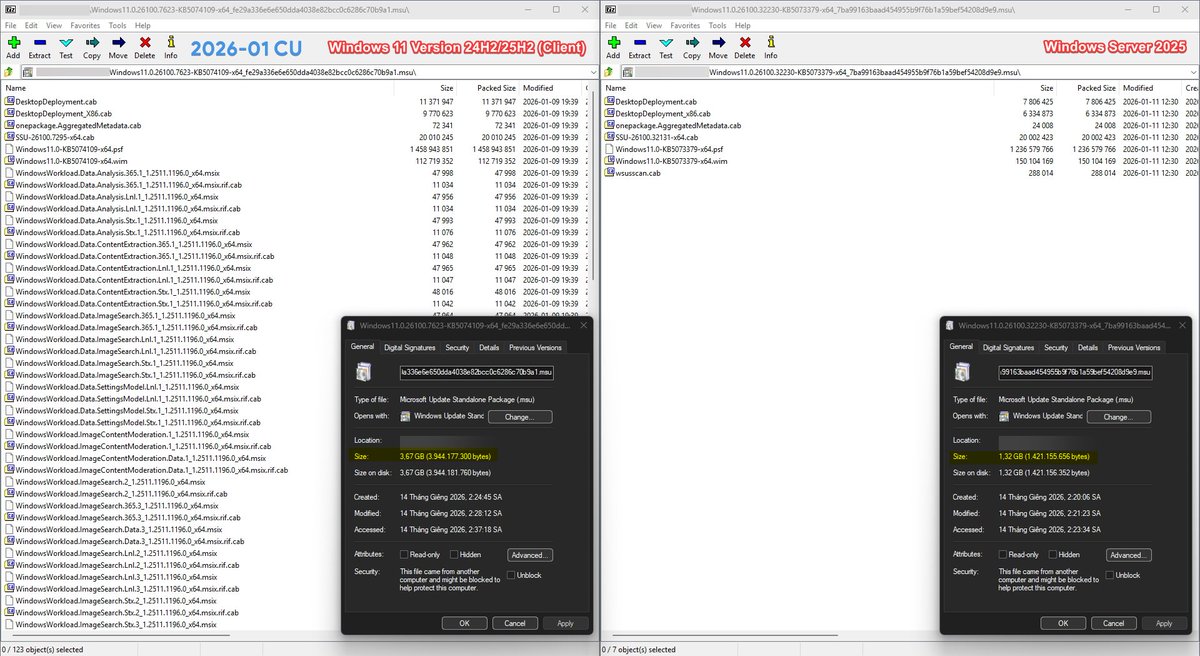Click Delete icon in left 7-Zip window
This screenshot has height=656, width=1200.
pyautogui.click(x=145, y=43)
